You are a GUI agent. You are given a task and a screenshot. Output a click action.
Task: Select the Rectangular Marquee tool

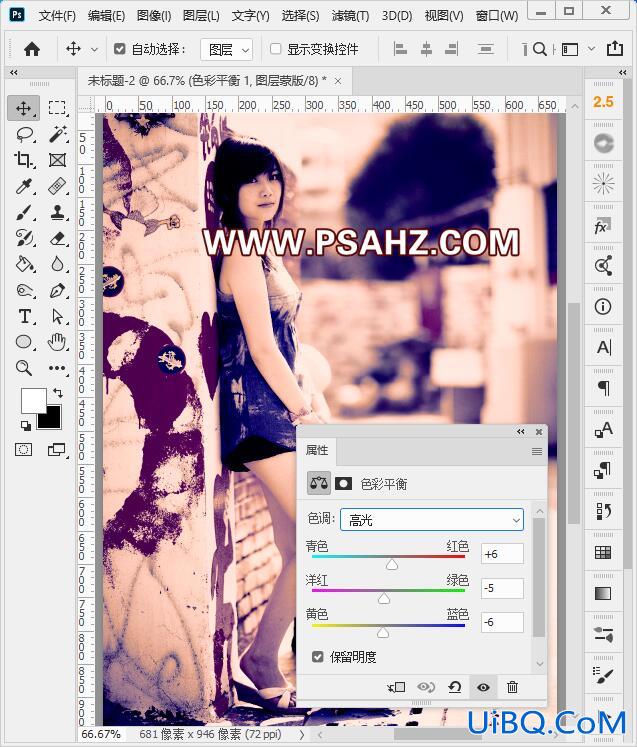(x=57, y=108)
